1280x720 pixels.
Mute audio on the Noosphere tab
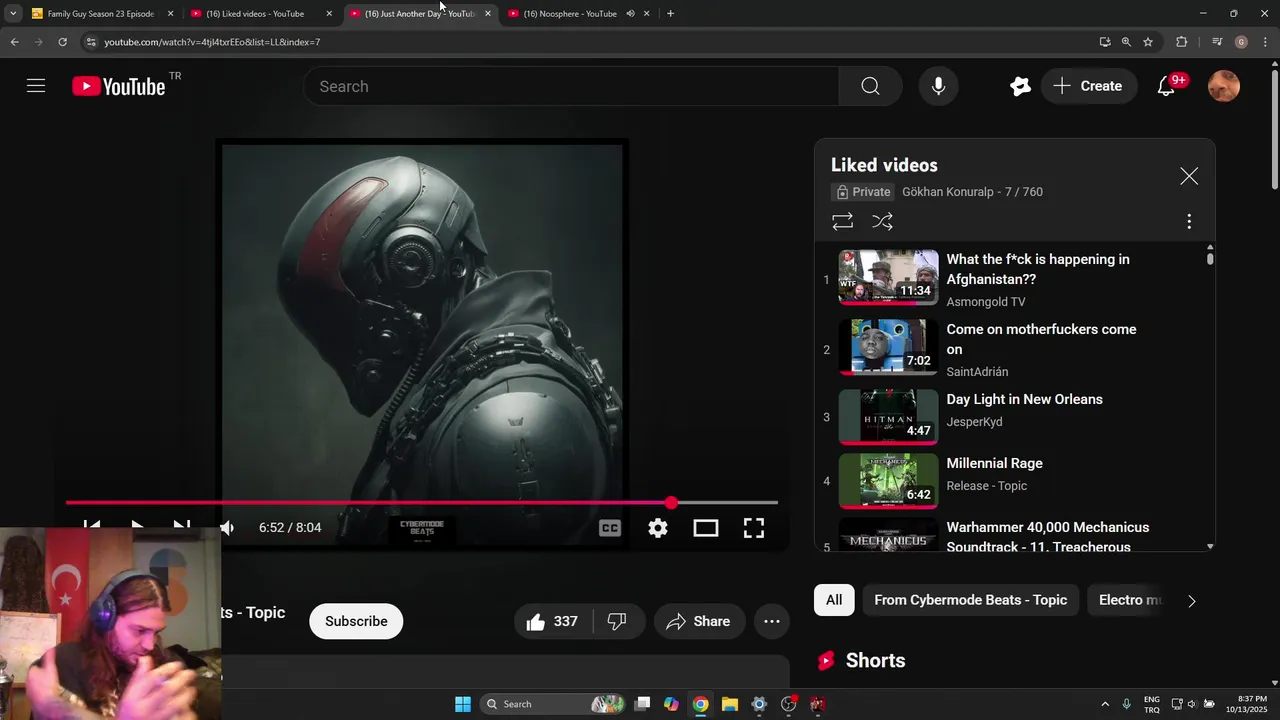[631, 14]
